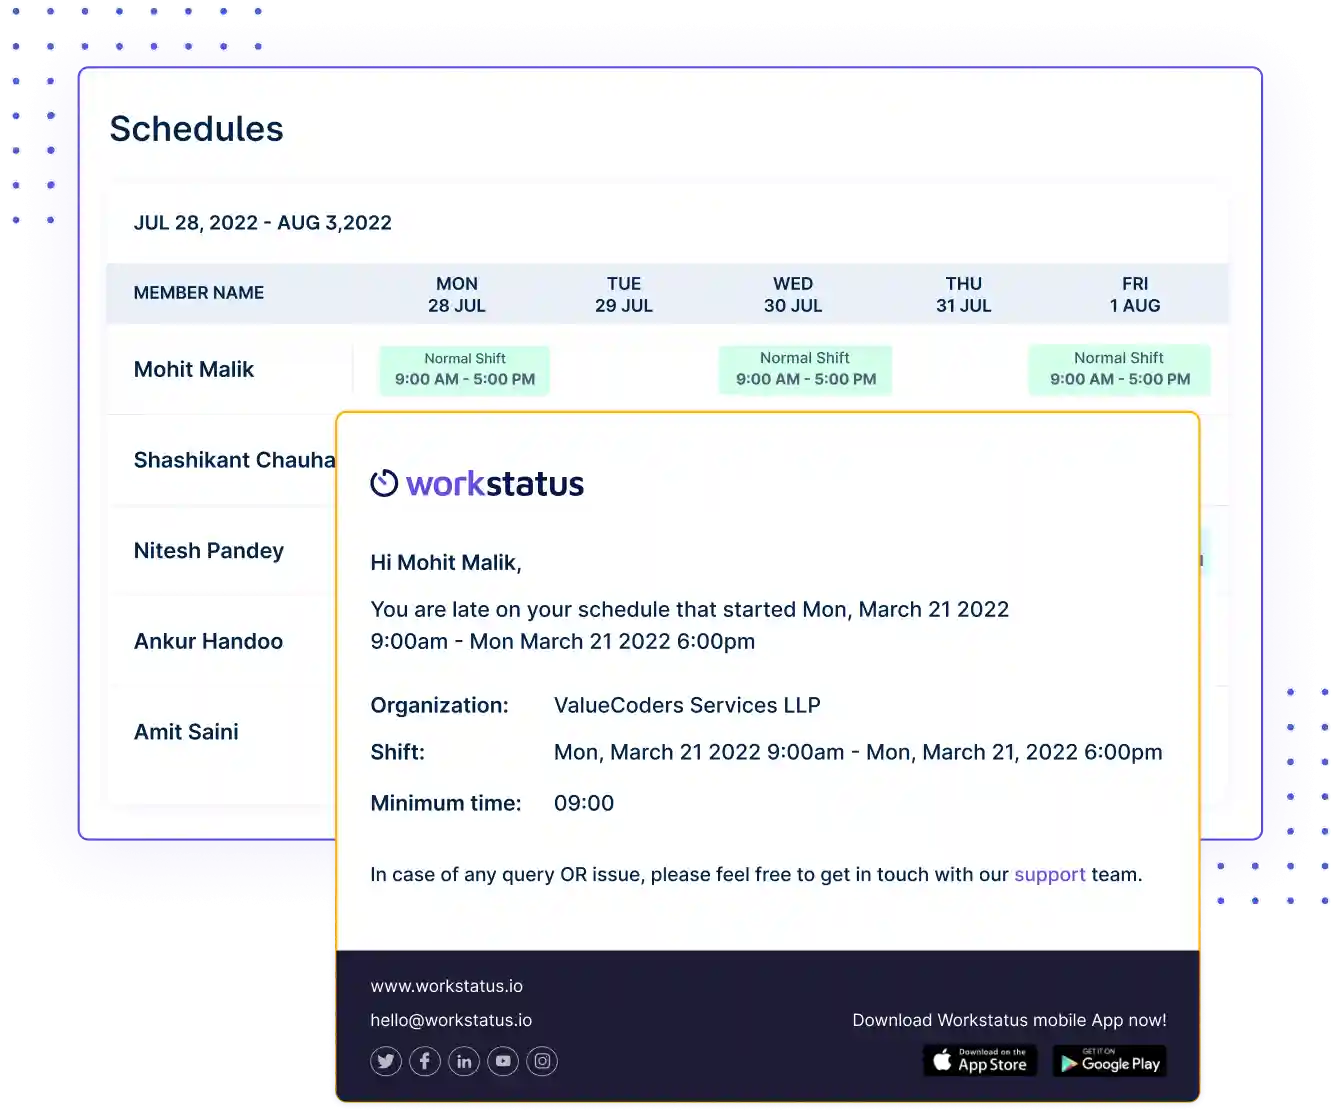The height and width of the screenshot is (1112, 1339).
Task: Click ValueCoders Services LLP organization value
Action: click(x=687, y=706)
